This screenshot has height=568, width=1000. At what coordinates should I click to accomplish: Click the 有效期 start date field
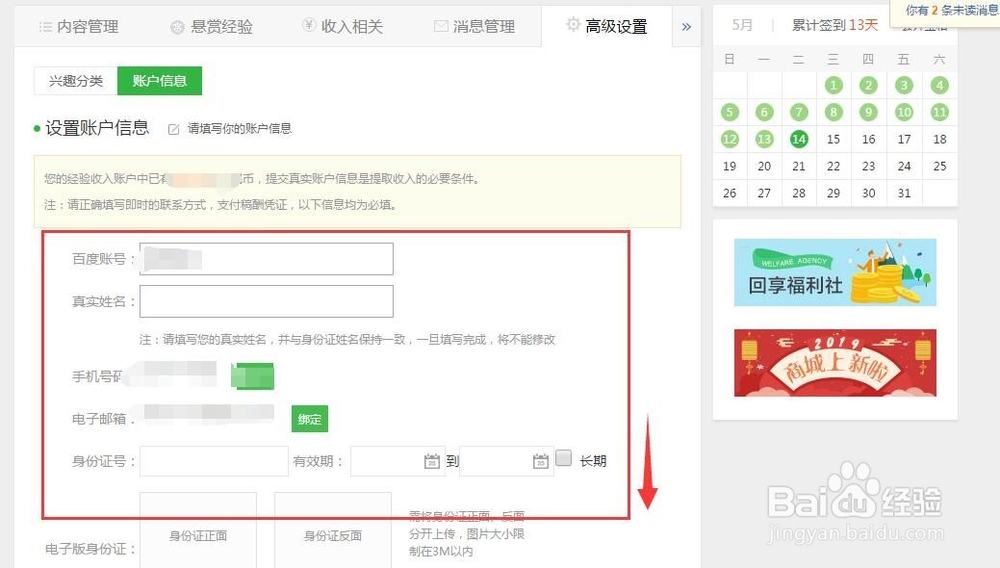(397, 461)
